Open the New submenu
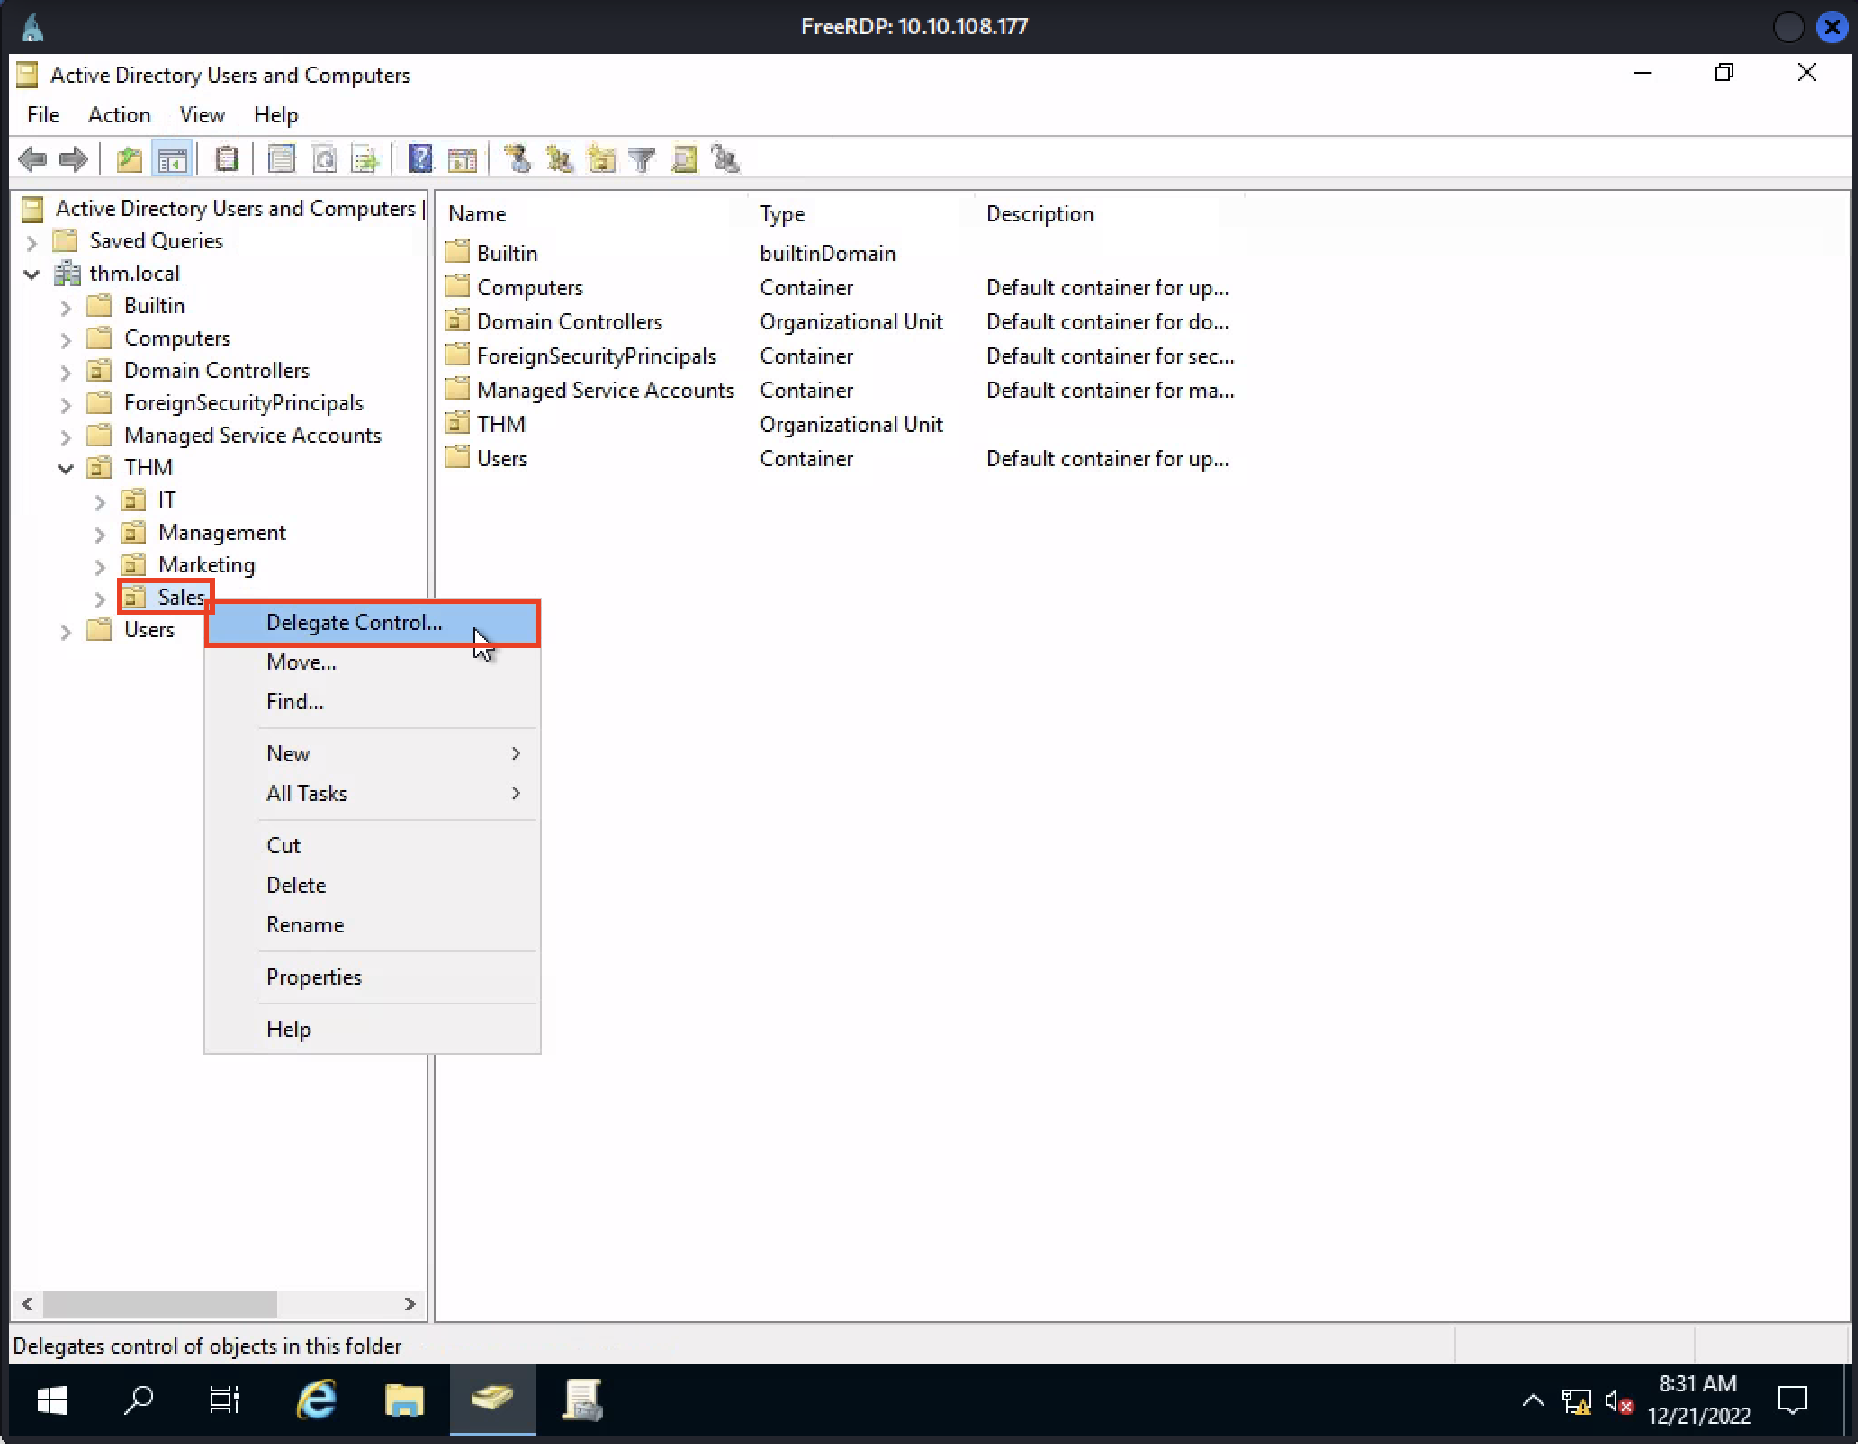This screenshot has height=1444, width=1858. click(x=373, y=754)
